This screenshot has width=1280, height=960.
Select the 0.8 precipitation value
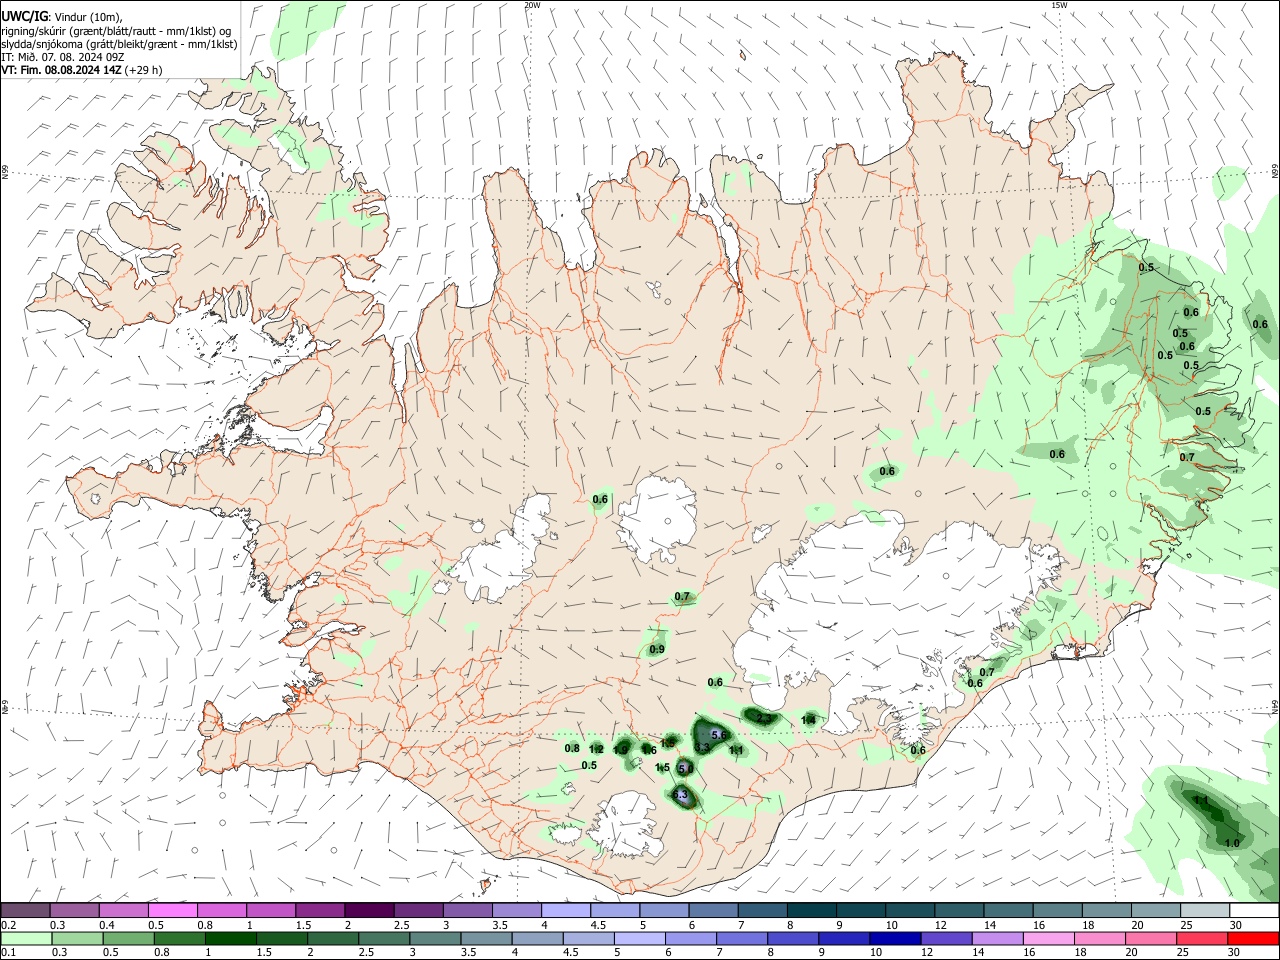click(572, 748)
